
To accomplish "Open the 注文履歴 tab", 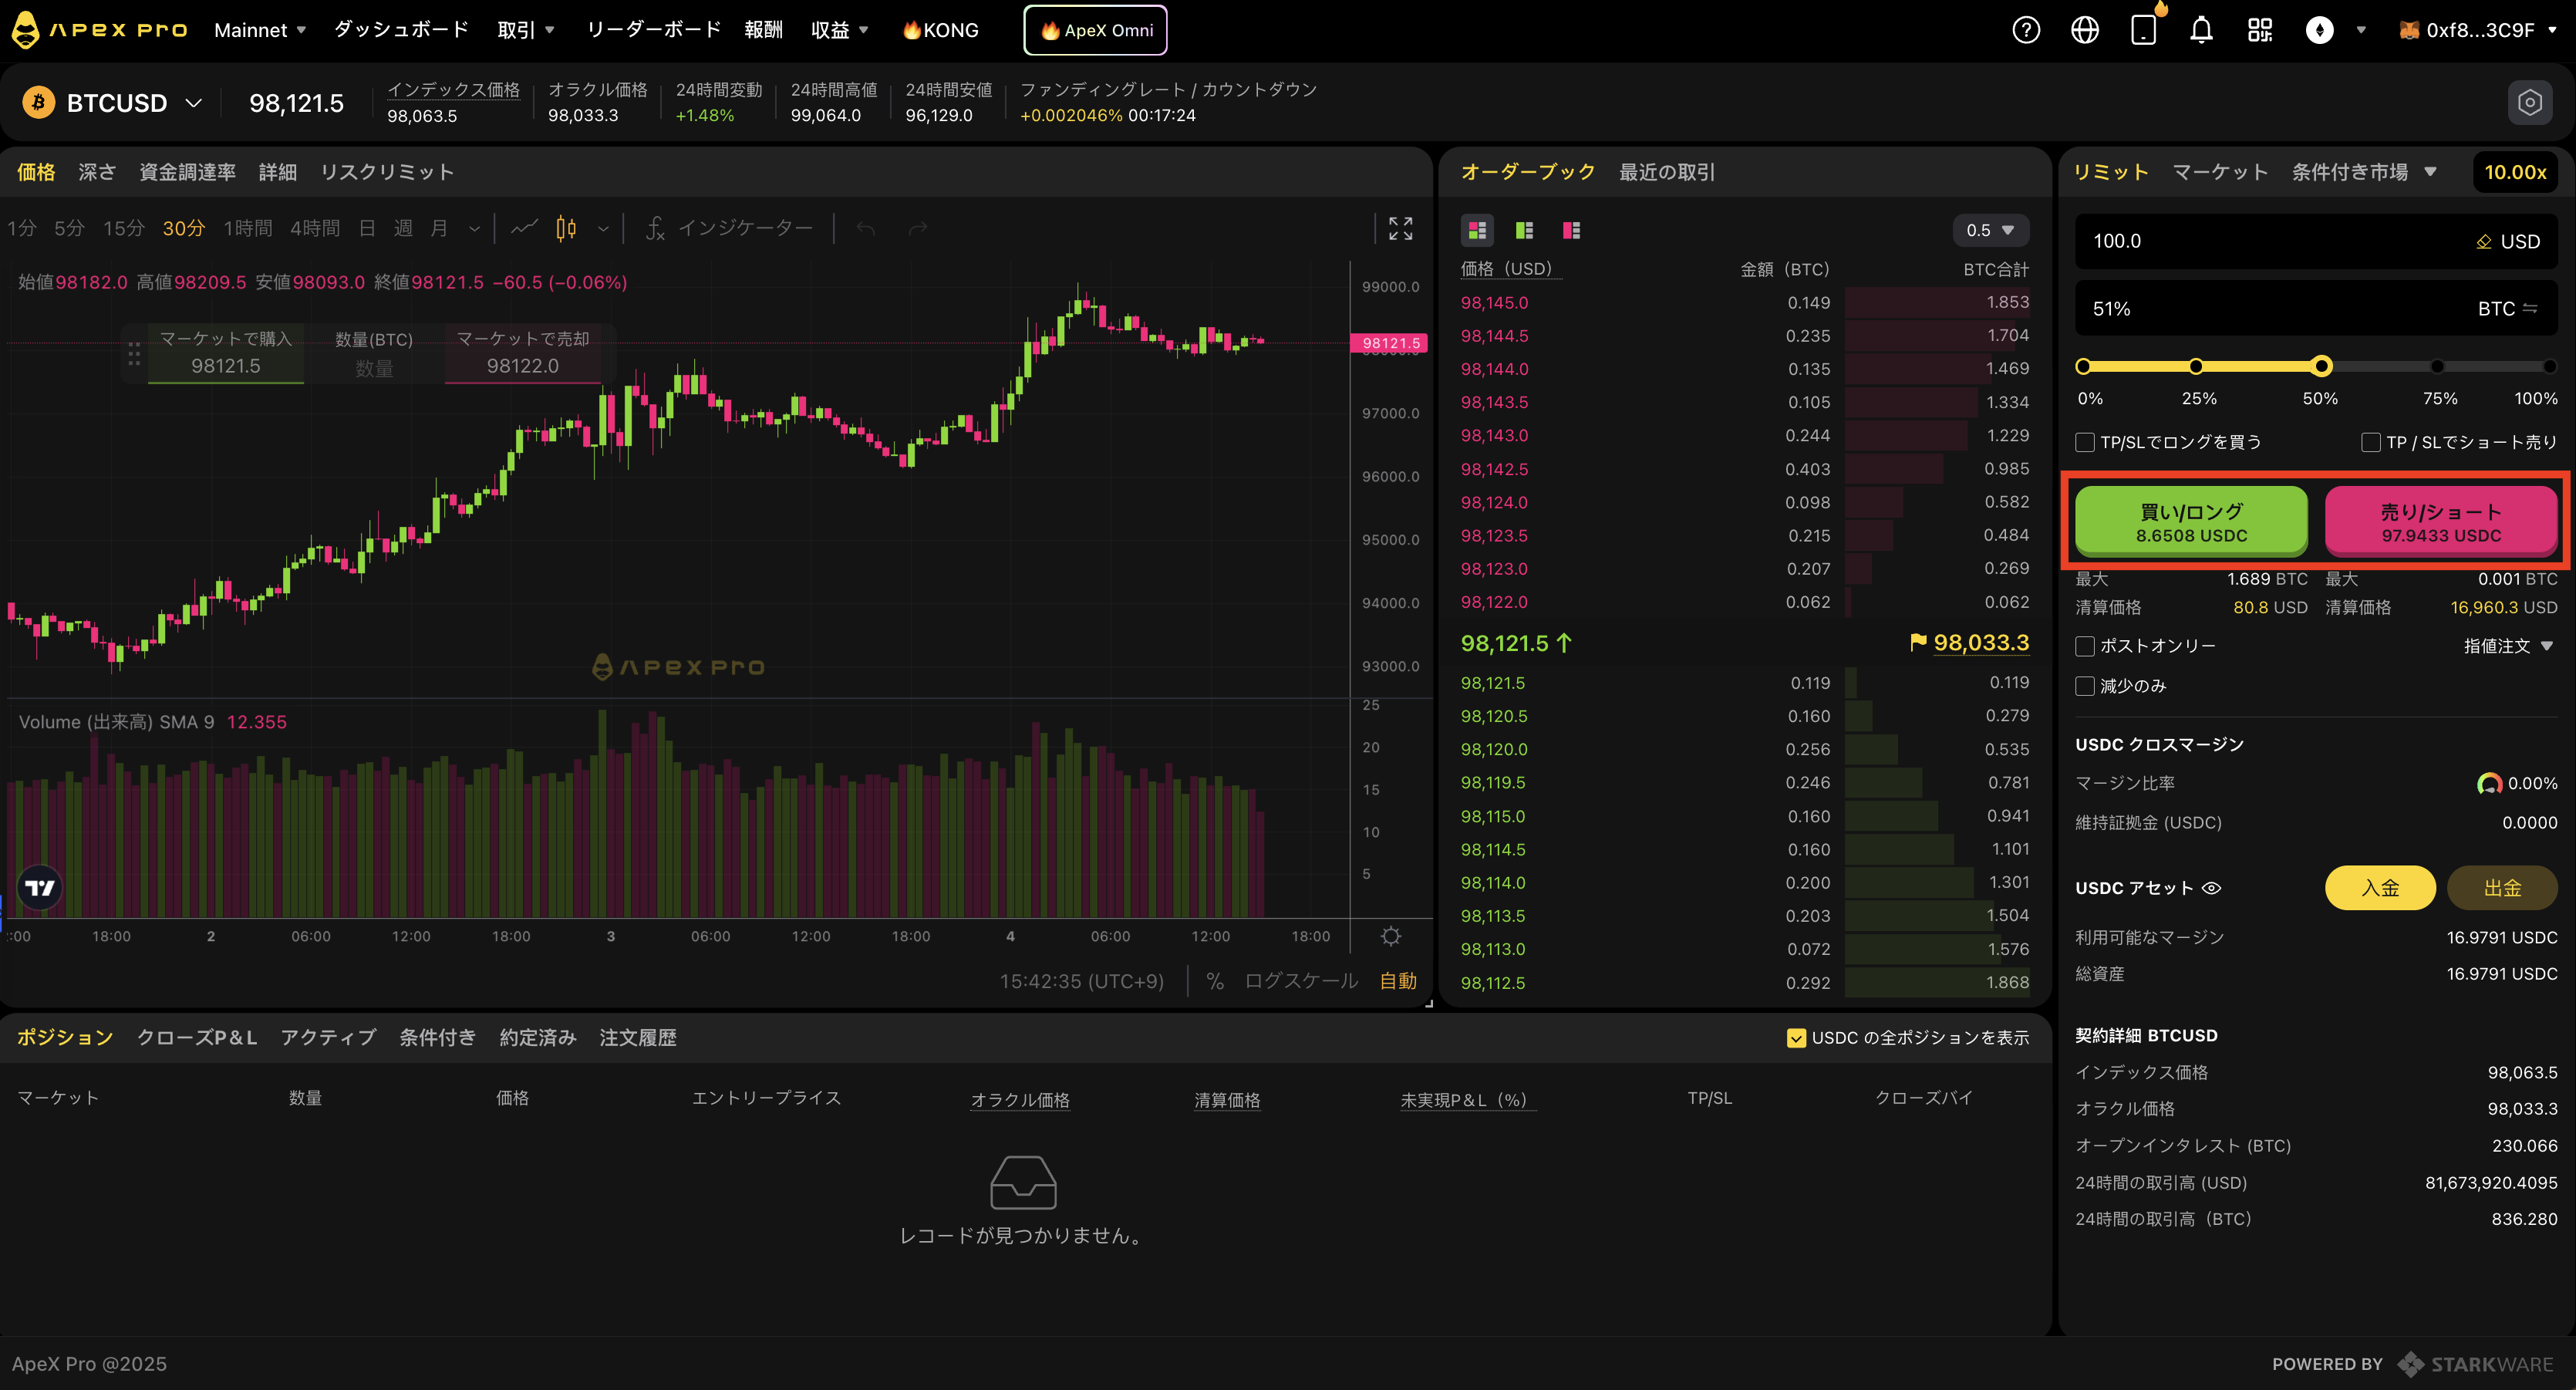I will click(x=637, y=1038).
